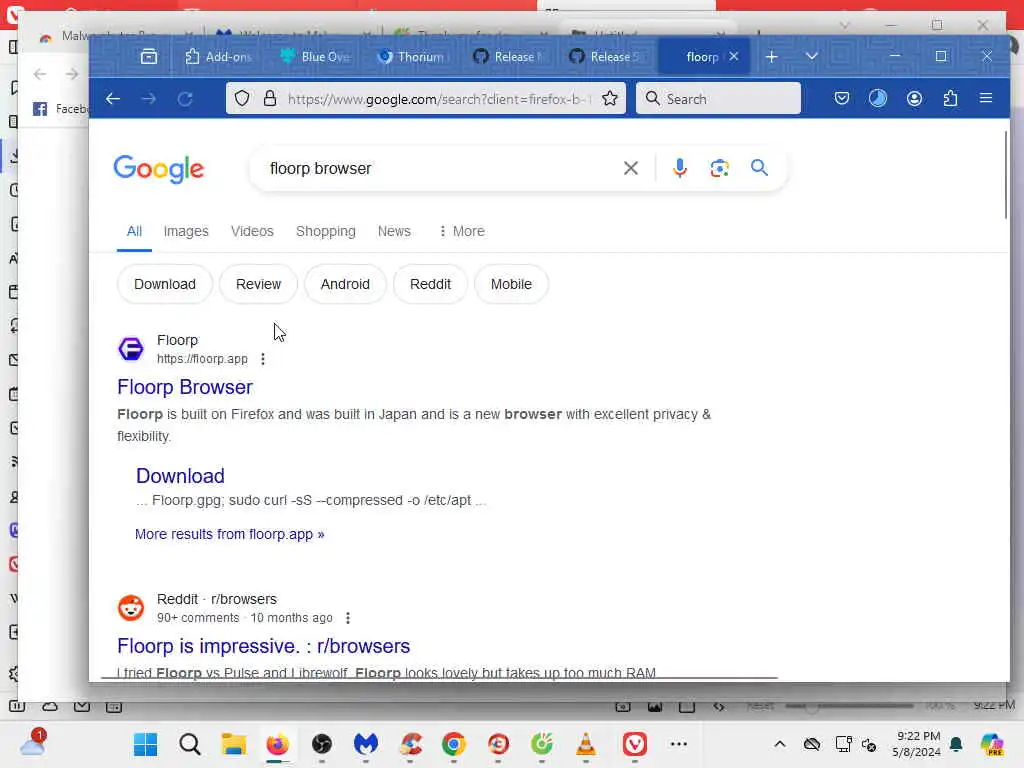Select the All results tab
This screenshot has width=1024, height=768.
(x=135, y=231)
